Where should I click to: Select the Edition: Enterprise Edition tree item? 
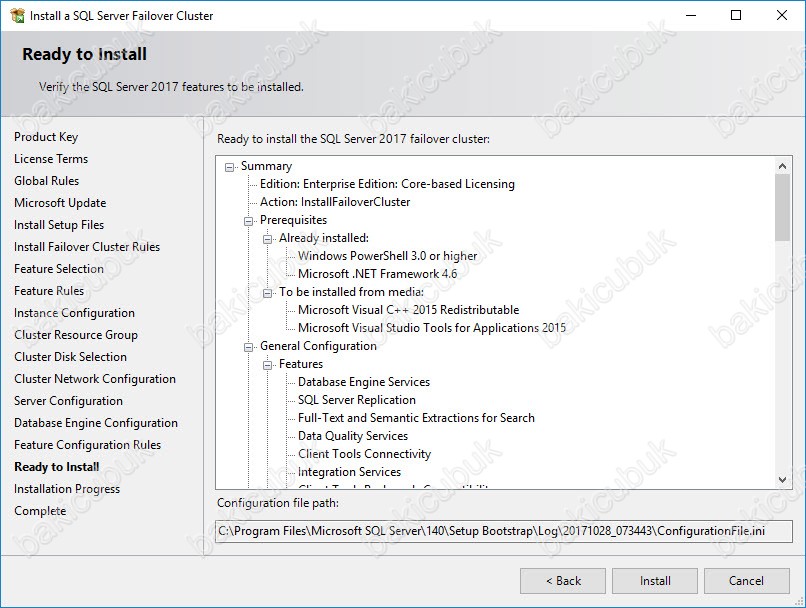click(387, 184)
